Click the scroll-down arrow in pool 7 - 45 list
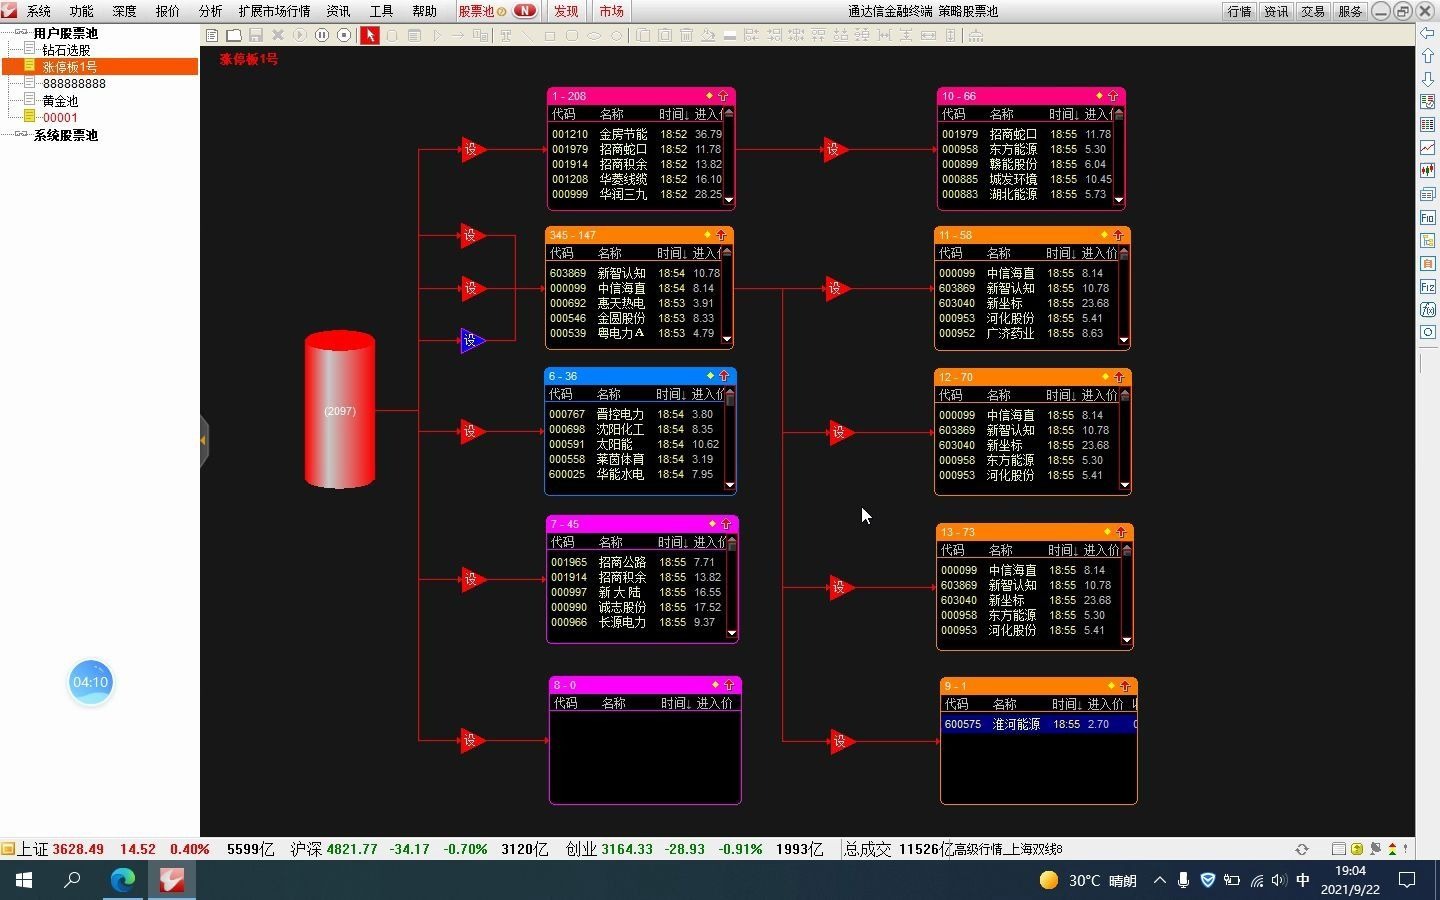Image resolution: width=1440 pixels, height=900 pixels. (732, 632)
